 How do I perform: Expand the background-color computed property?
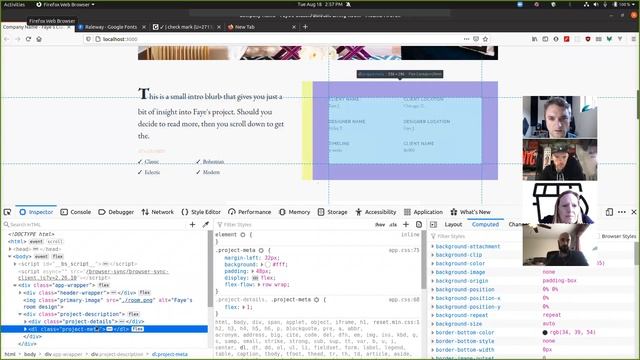pos(433,264)
